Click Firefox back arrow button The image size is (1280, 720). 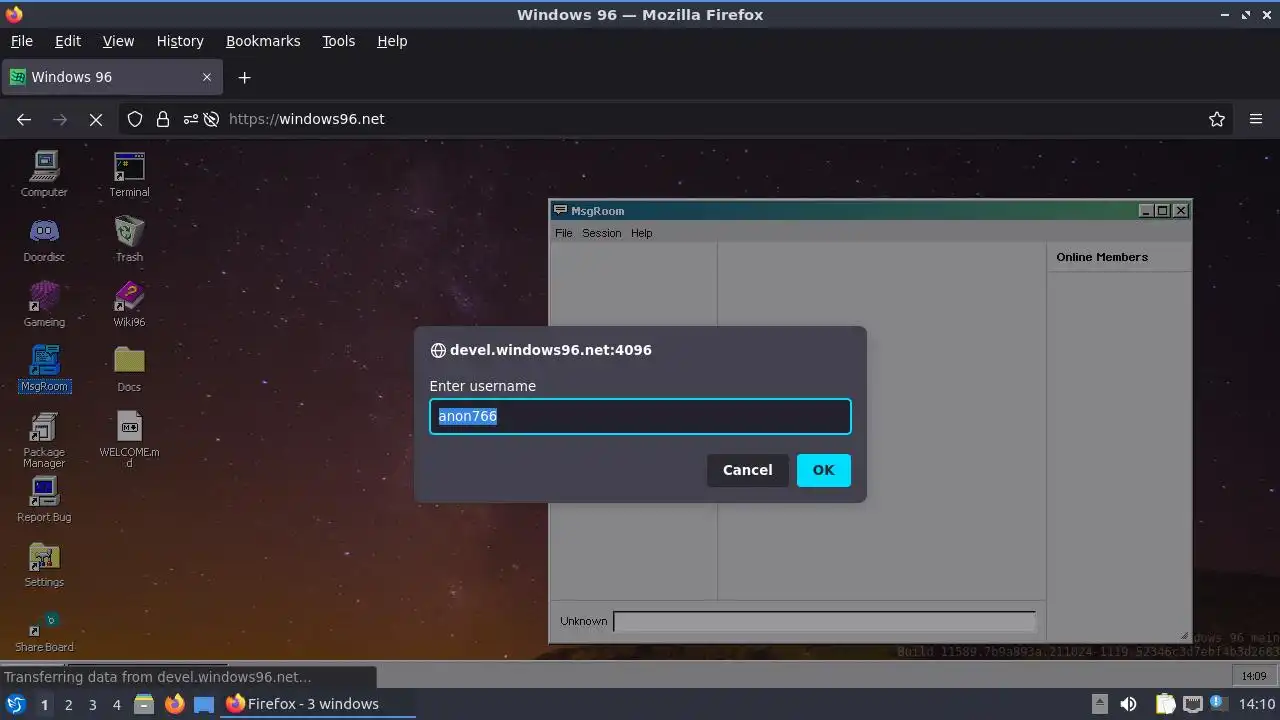[x=24, y=119]
